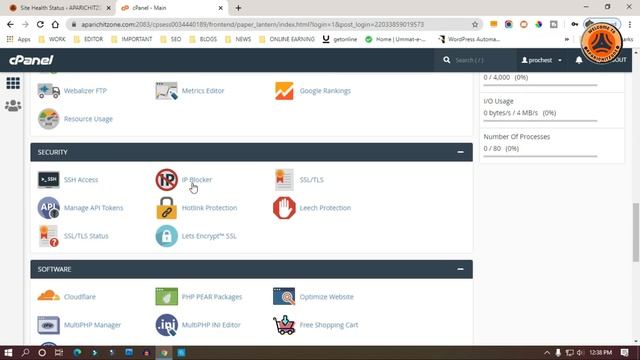Click the Free Shopping Cart icon
Viewport: 640px width, 360px height.
[284, 325]
